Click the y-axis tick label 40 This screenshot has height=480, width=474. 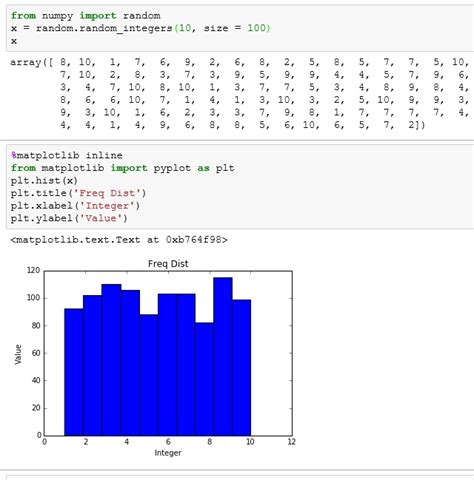tap(36, 380)
